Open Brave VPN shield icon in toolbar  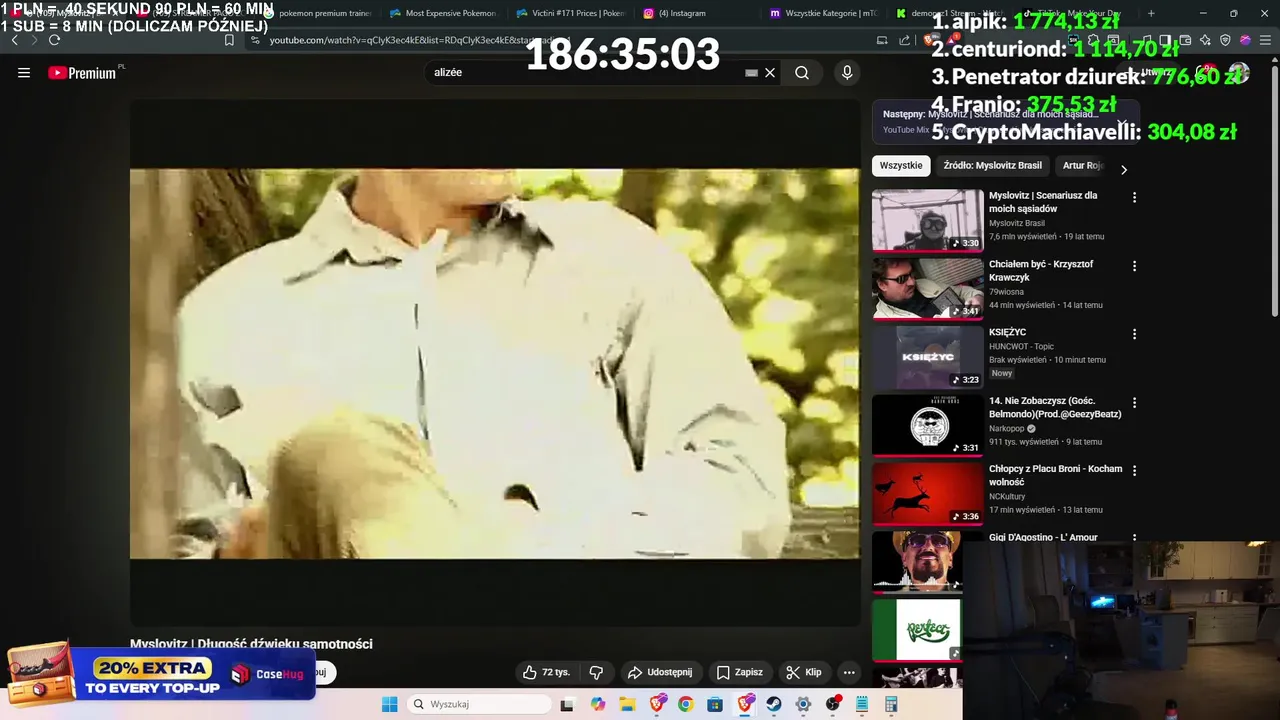click(x=1225, y=40)
